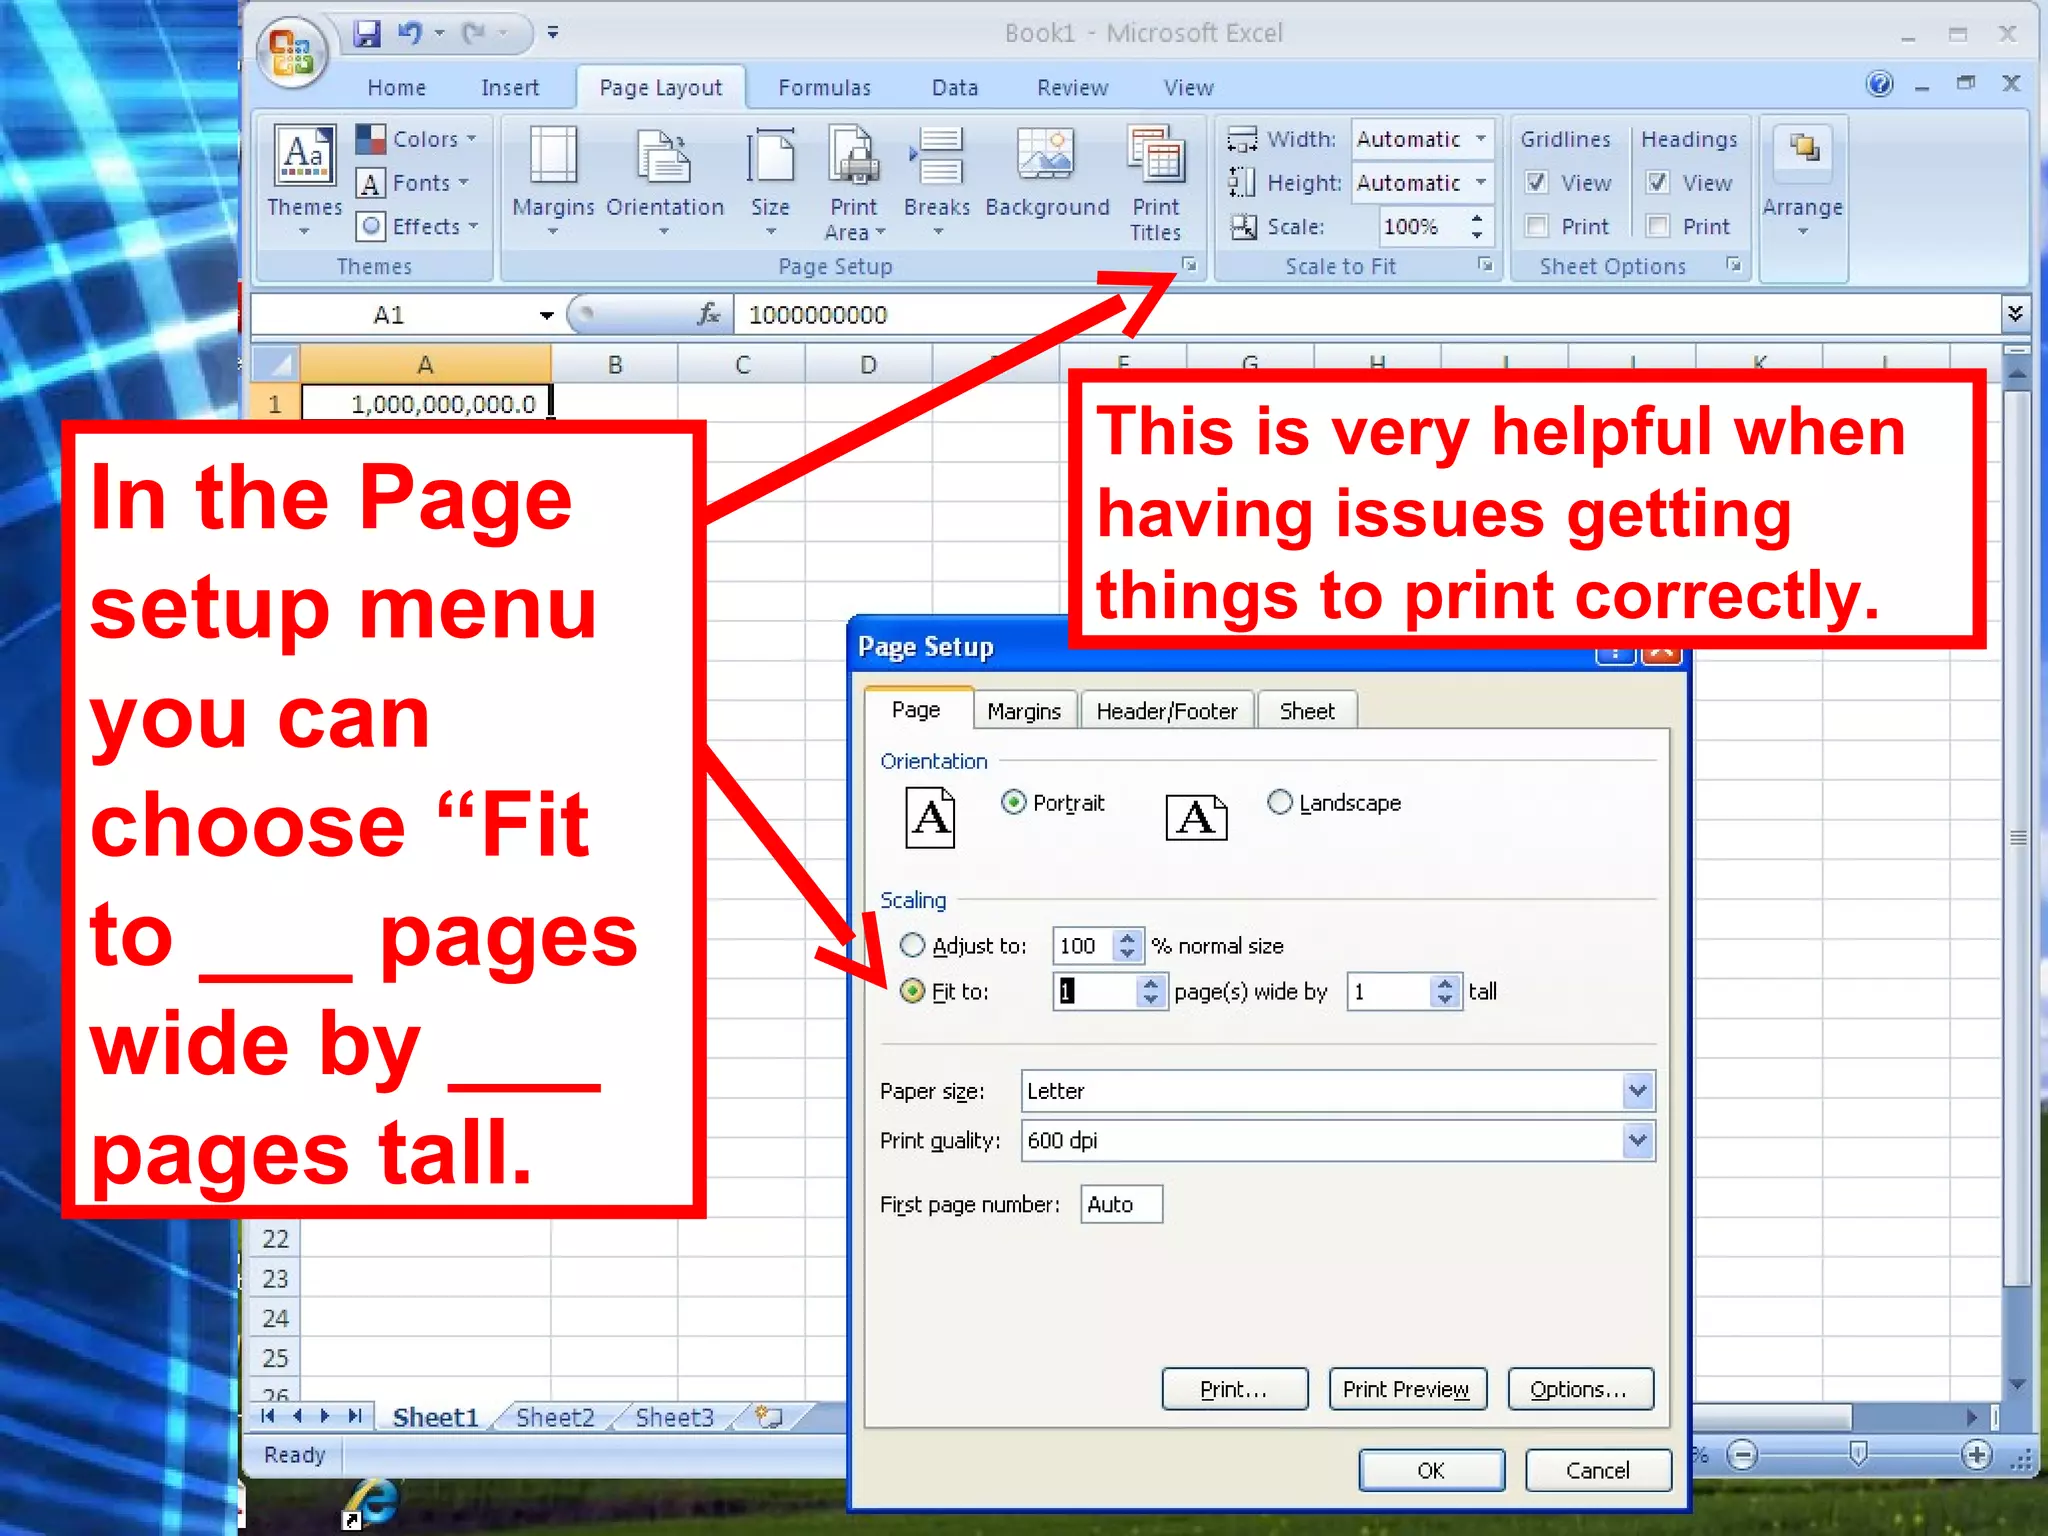Cancel the Page Setup dialog
Screen dimensions: 2048x1536
(1597, 1470)
